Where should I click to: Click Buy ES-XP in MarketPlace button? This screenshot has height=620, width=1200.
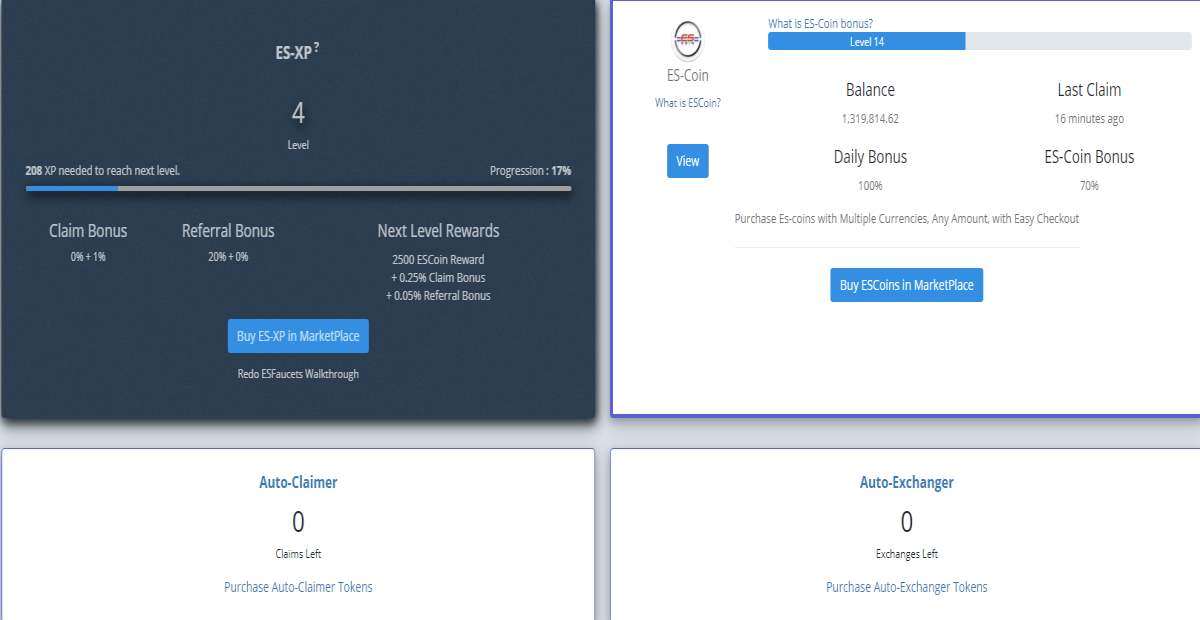(298, 336)
